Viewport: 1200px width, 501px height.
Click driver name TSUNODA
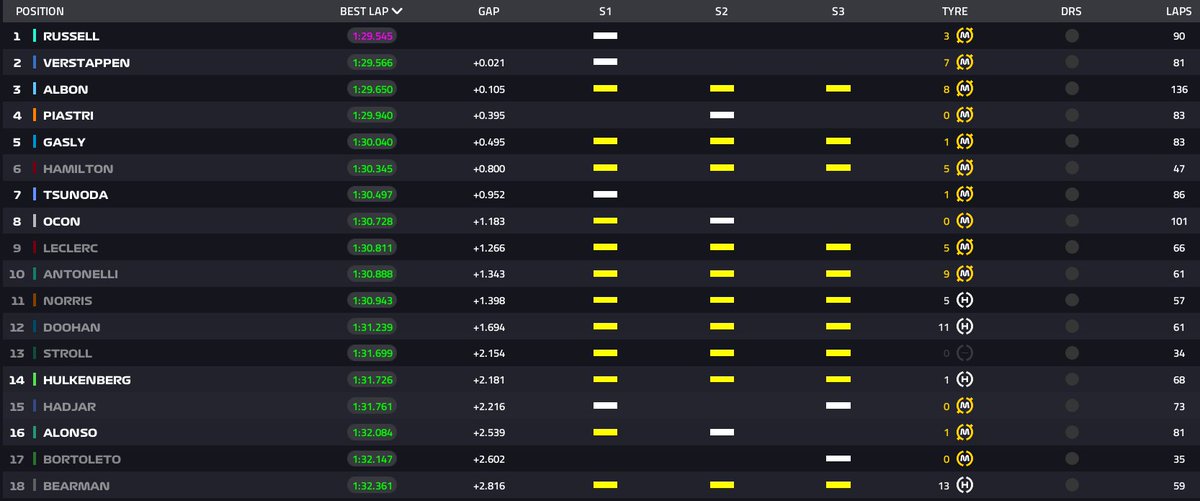coord(75,195)
